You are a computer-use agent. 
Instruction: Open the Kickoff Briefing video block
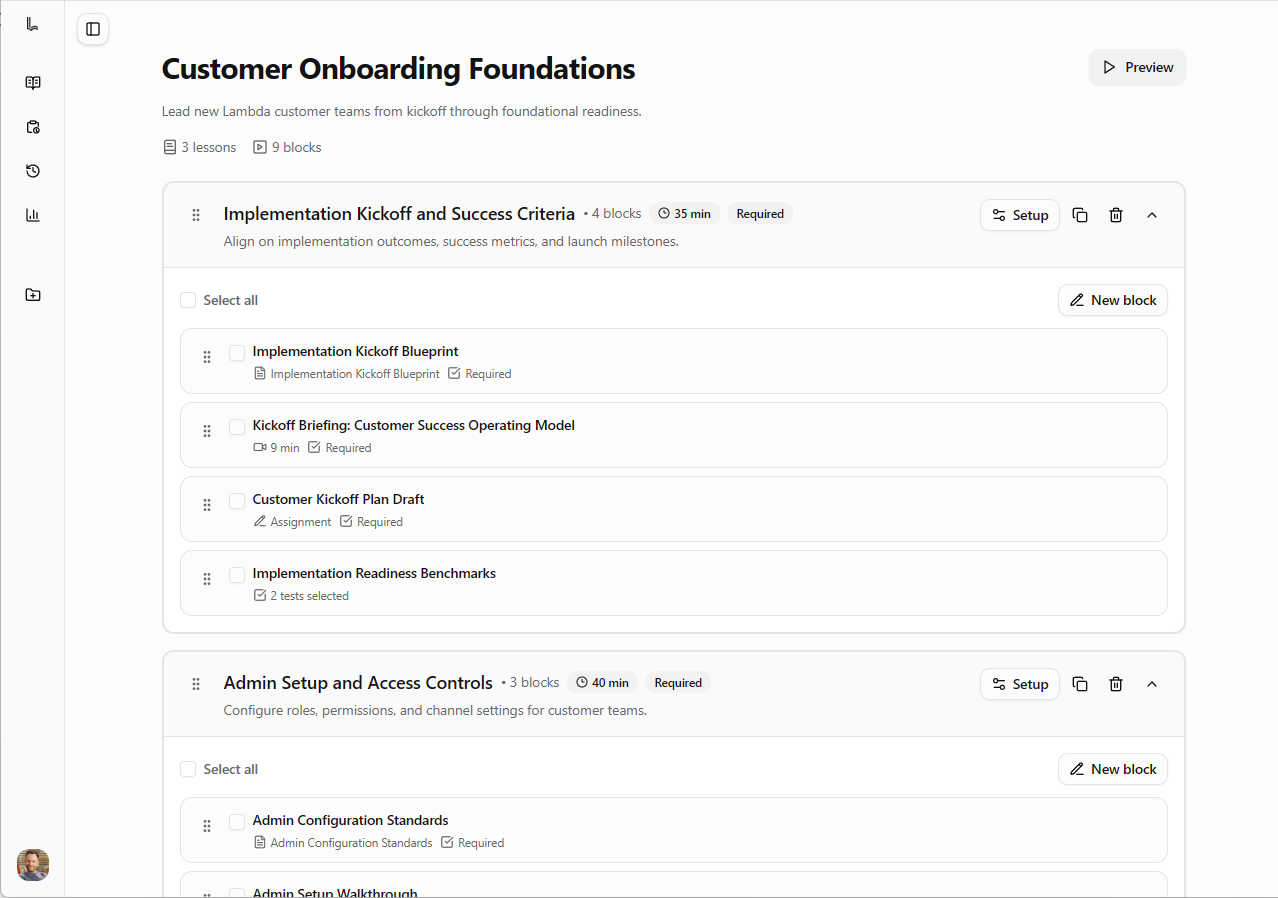(x=413, y=426)
